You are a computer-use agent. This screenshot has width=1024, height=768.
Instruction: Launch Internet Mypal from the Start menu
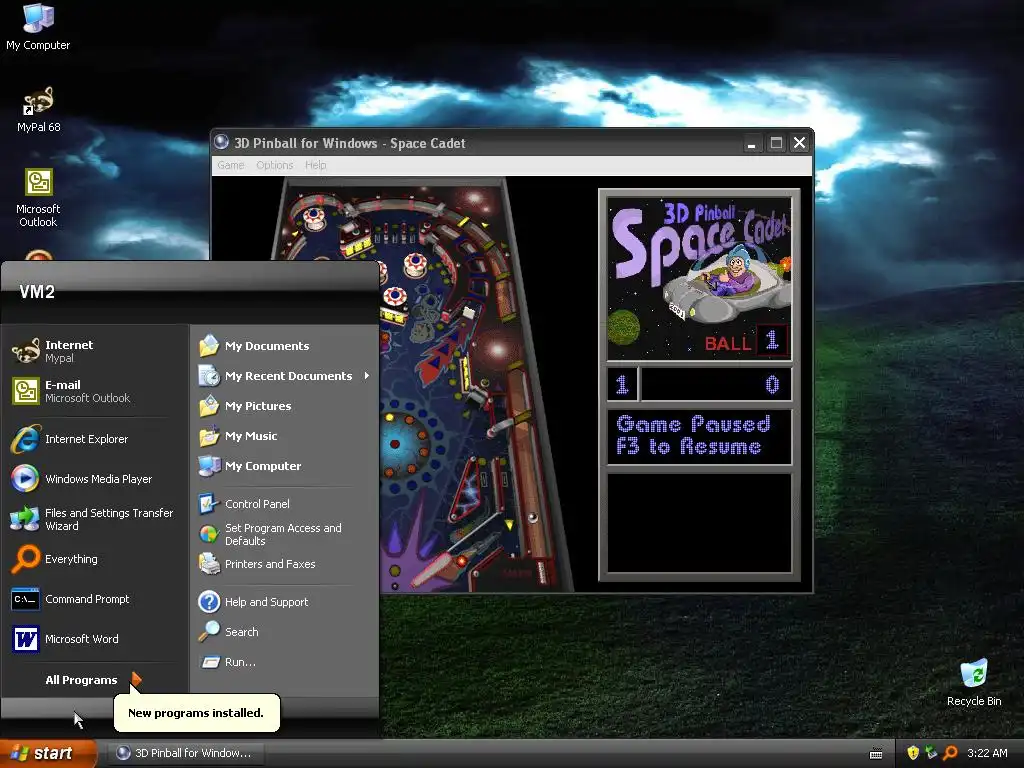(95, 351)
